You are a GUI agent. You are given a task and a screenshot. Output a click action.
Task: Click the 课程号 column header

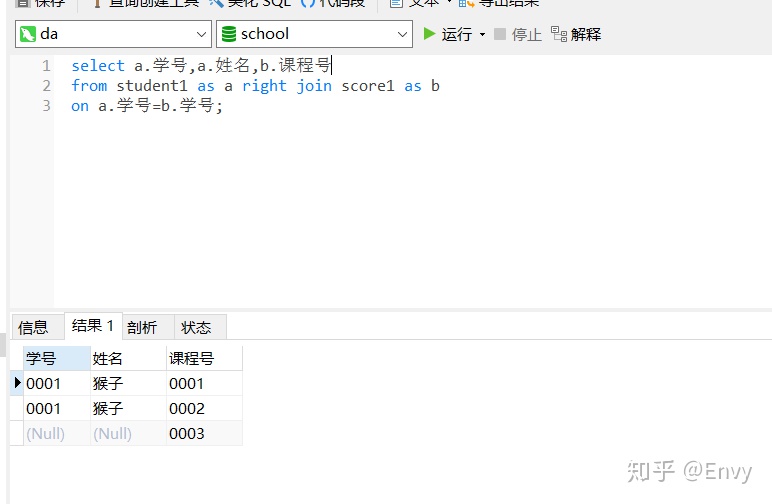pos(204,358)
